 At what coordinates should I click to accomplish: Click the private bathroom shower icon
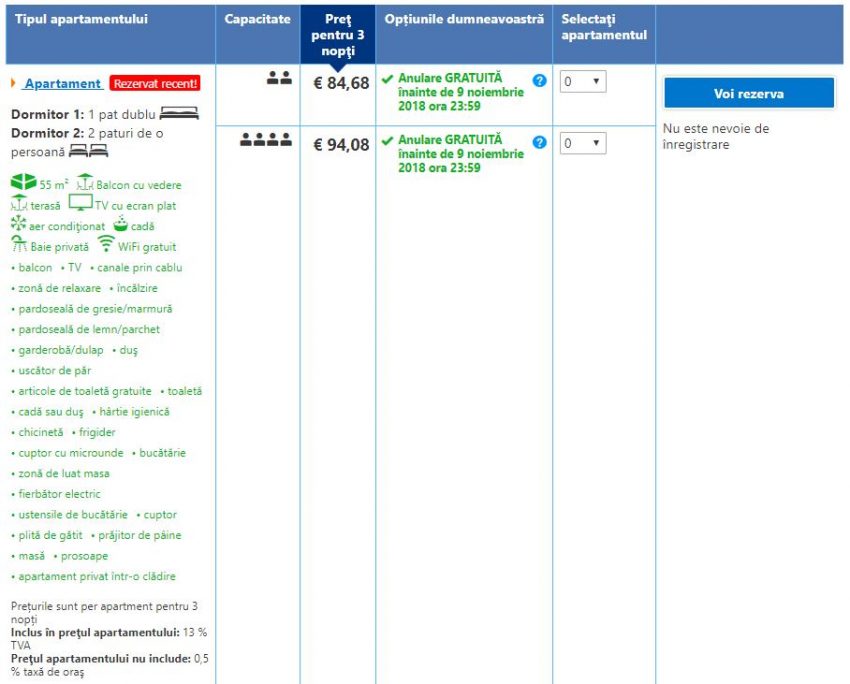pos(19,245)
